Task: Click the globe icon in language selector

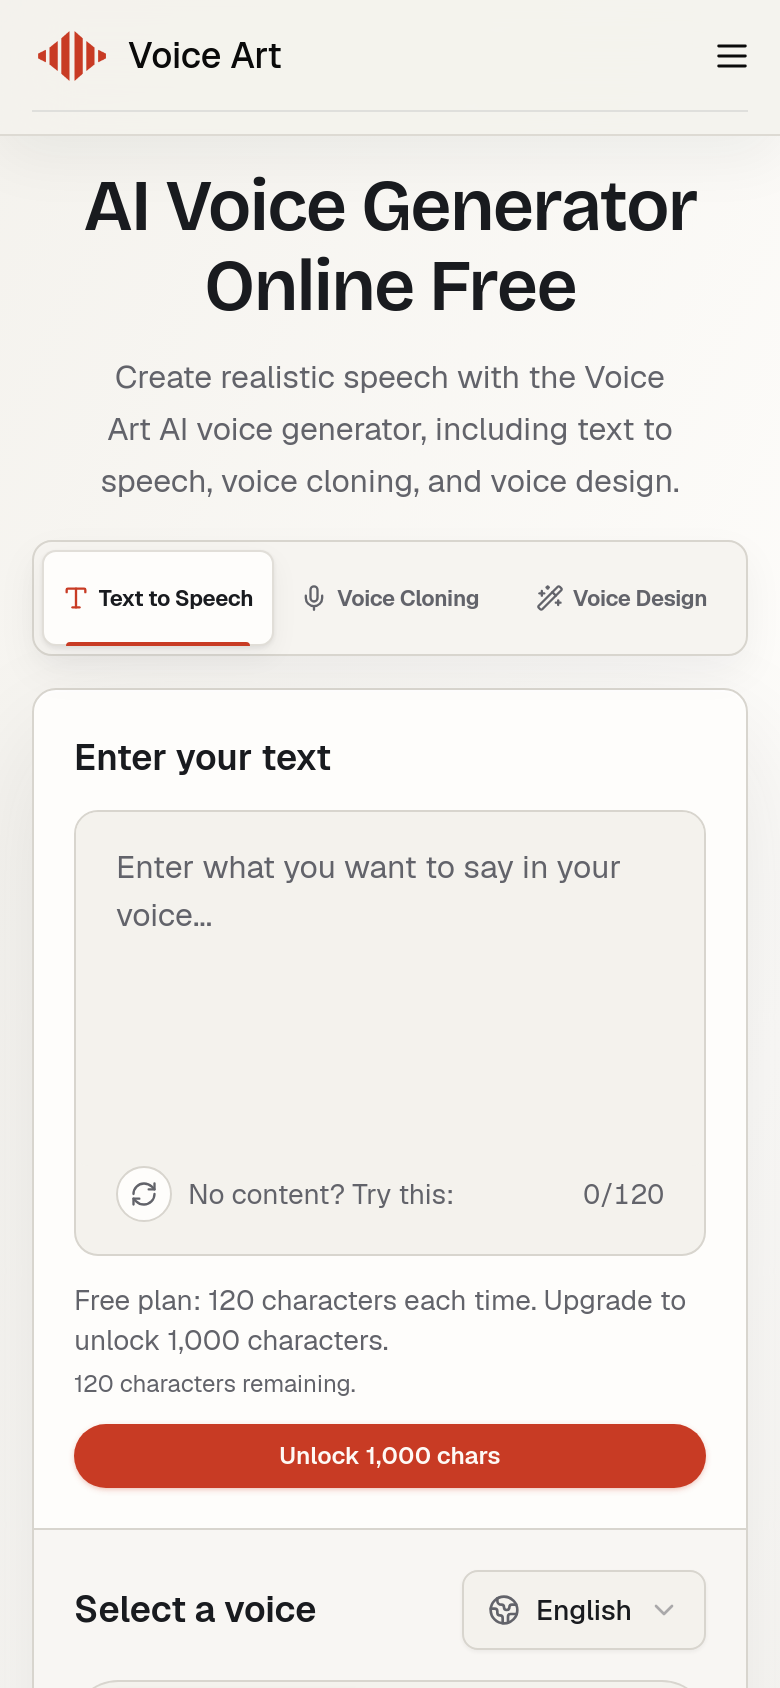Action: [504, 1610]
